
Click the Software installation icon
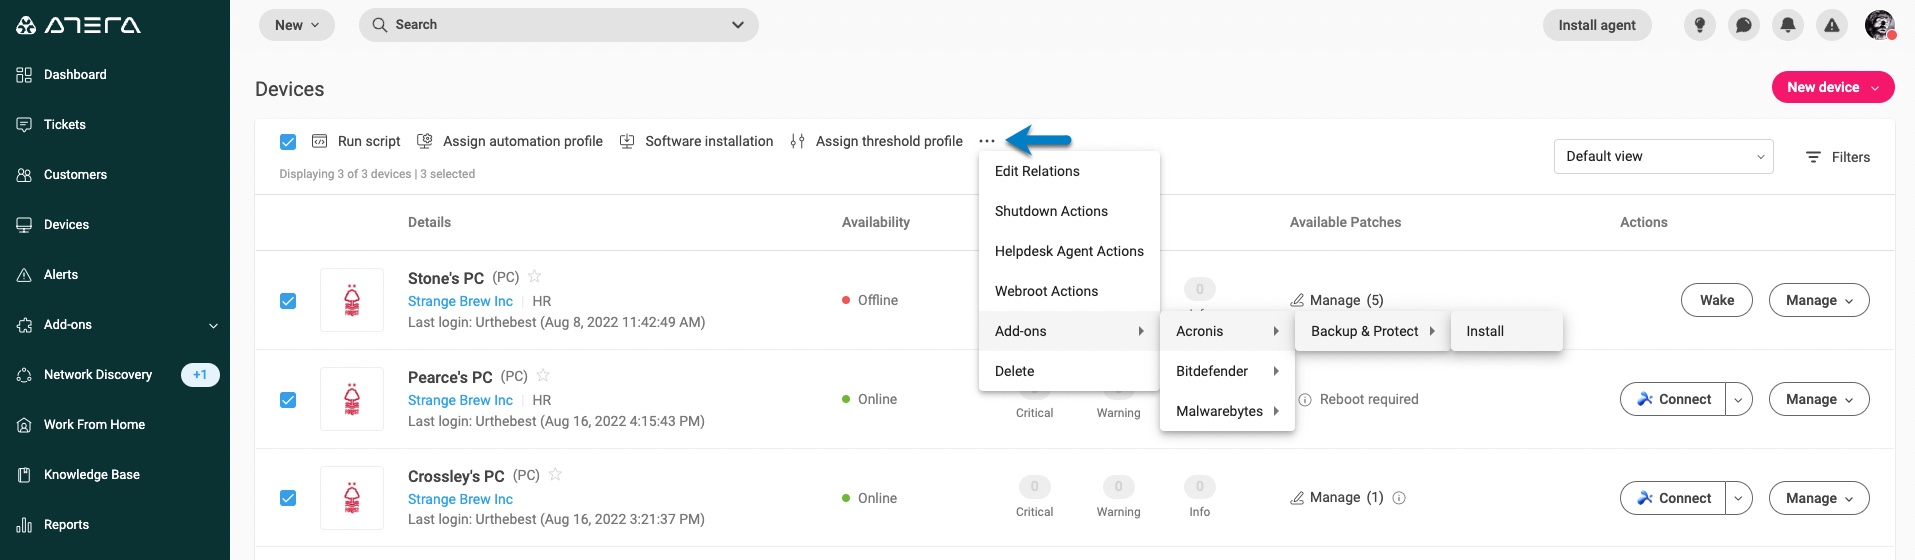click(x=627, y=141)
